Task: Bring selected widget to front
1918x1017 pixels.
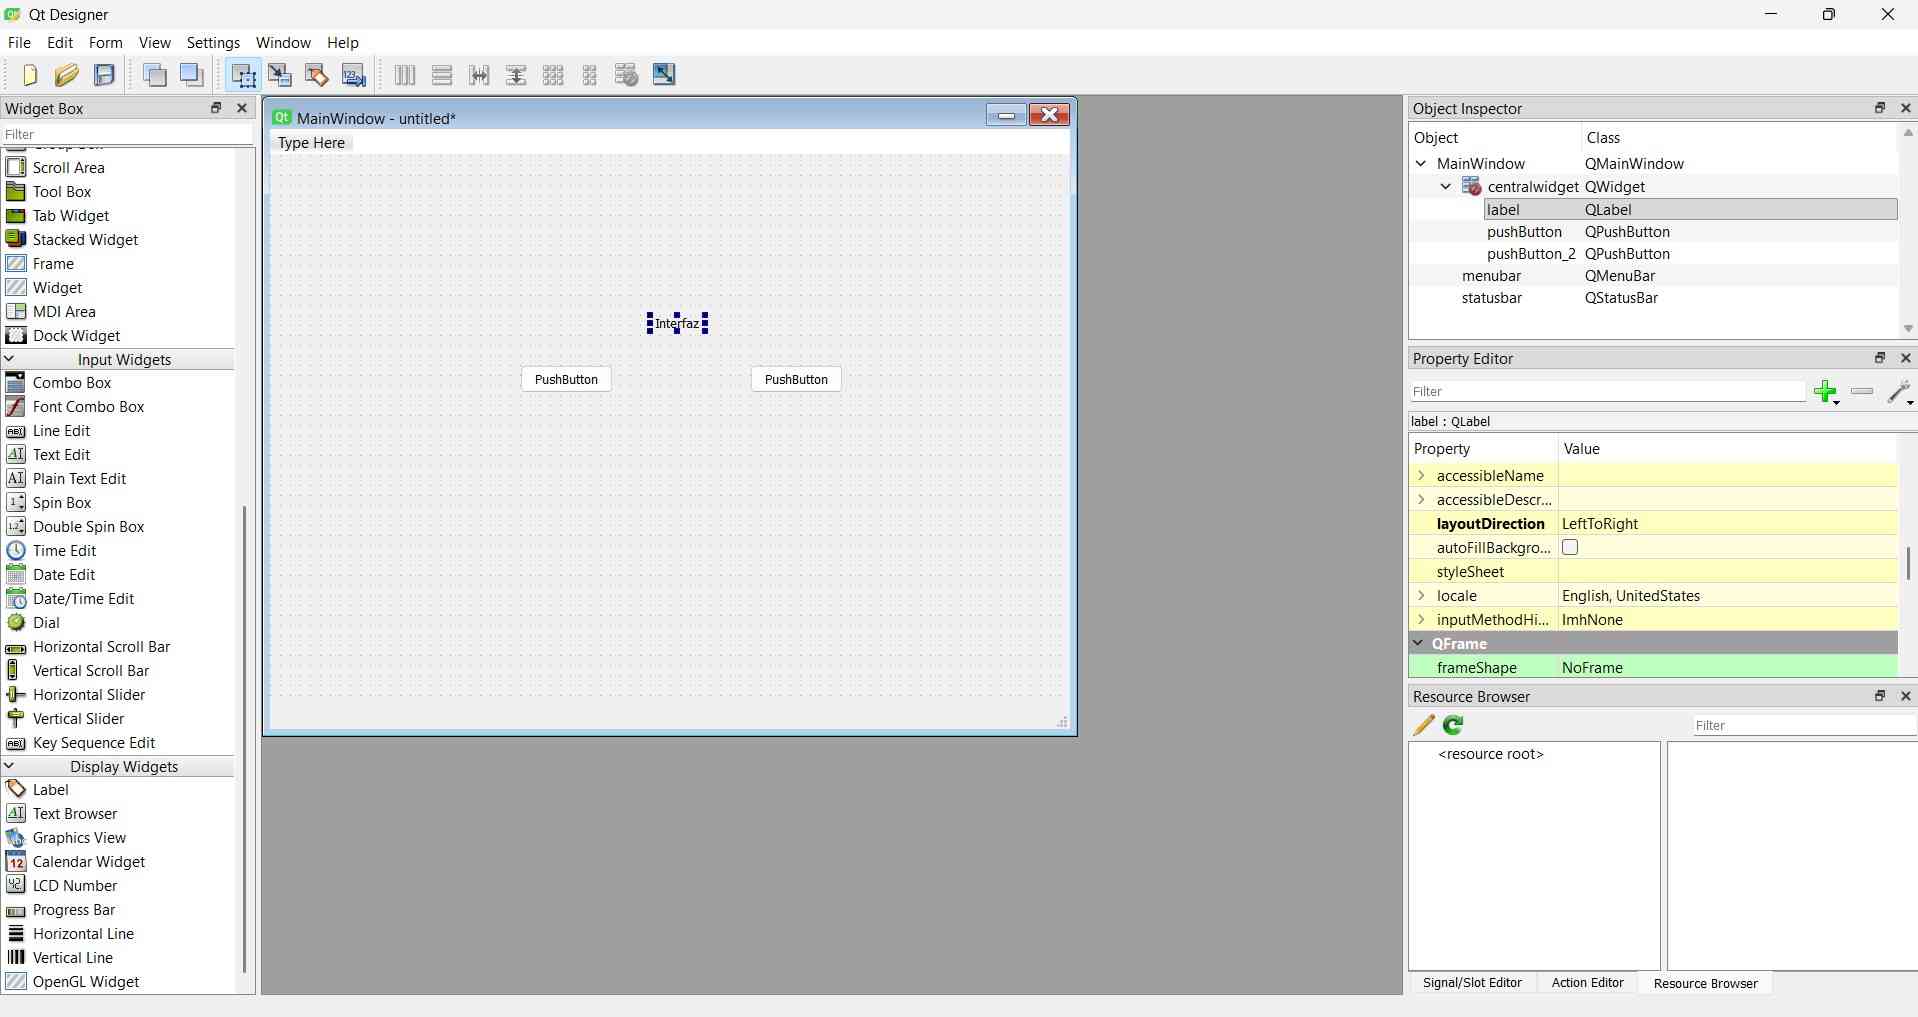Action: 192,75
